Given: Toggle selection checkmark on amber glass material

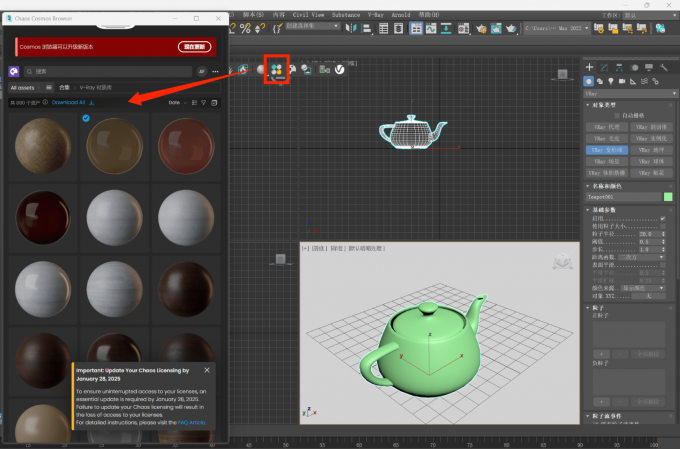Looking at the screenshot, I should tap(86, 118).
